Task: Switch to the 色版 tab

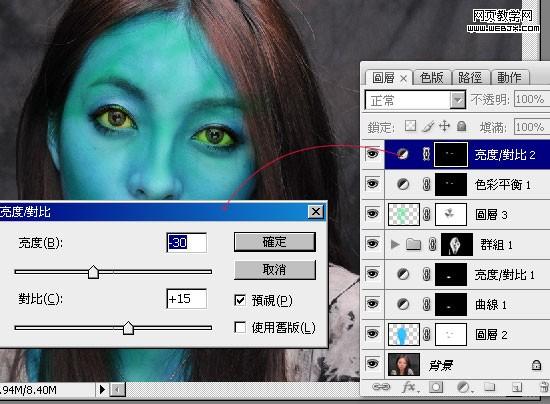Action: tap(431, 78)
